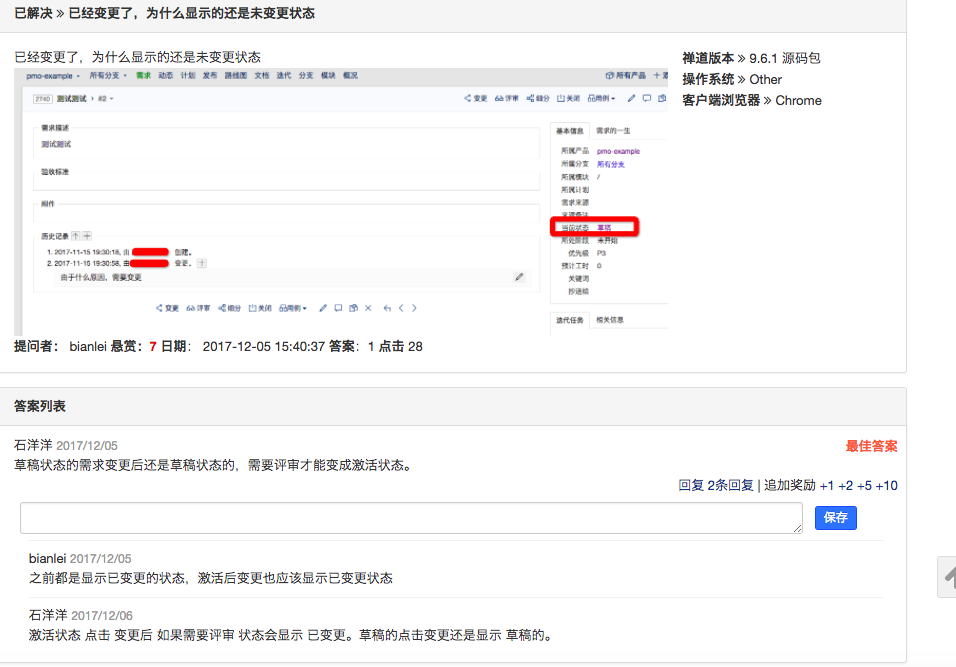This screenshot has width=956, height=667.
Task: Click the reply text starting 之前都是显示已变更
Action: click(x=210, y=578)
